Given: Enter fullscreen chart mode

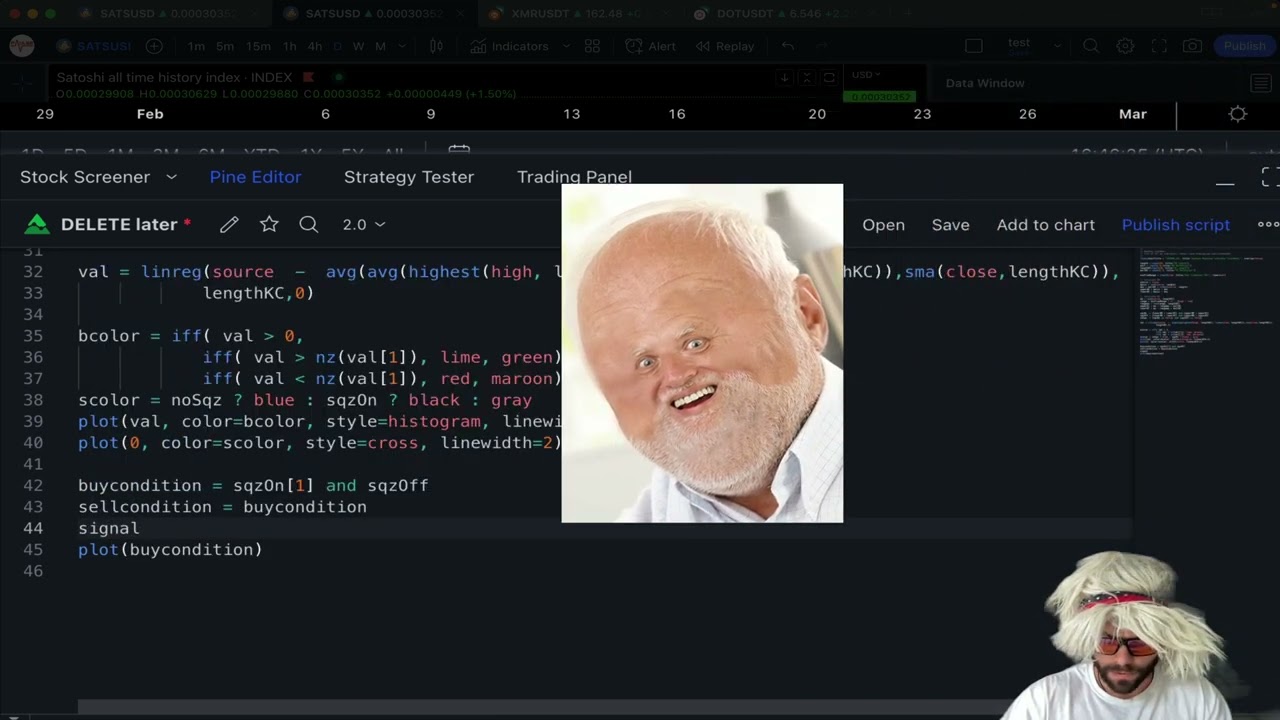Looking at the screenshot, I should (x=1159, y=46).
